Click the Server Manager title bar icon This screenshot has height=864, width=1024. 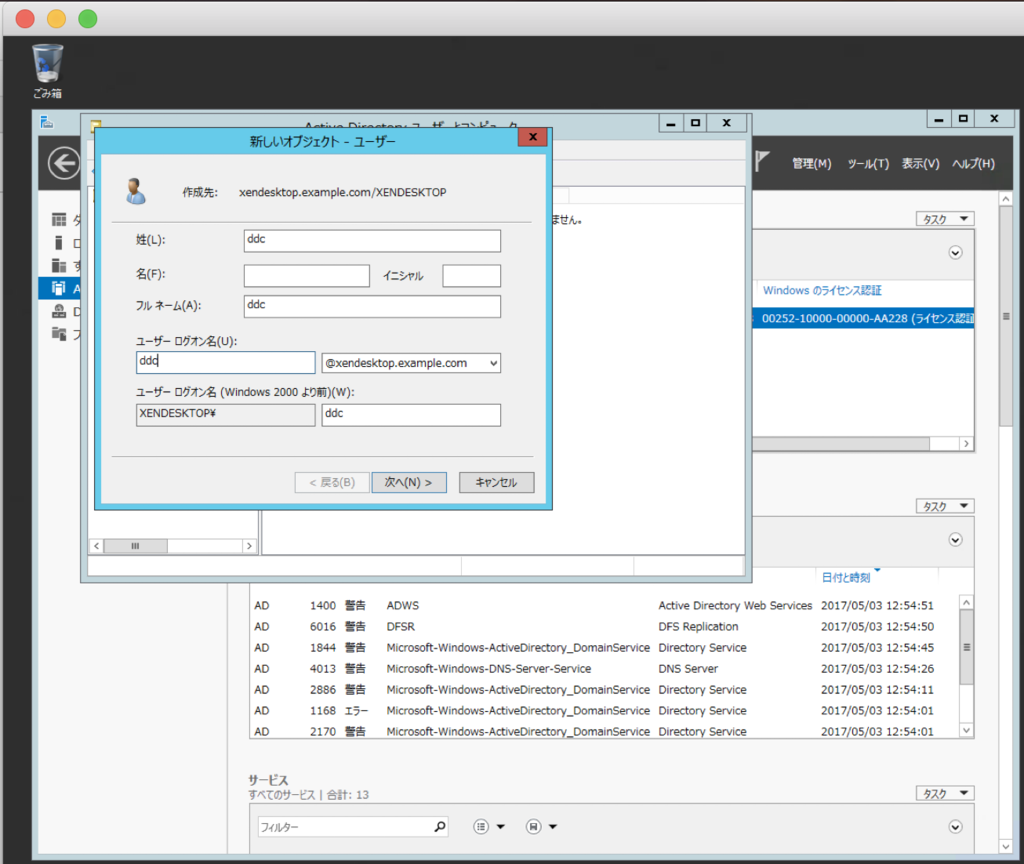(x=46, y=122)
